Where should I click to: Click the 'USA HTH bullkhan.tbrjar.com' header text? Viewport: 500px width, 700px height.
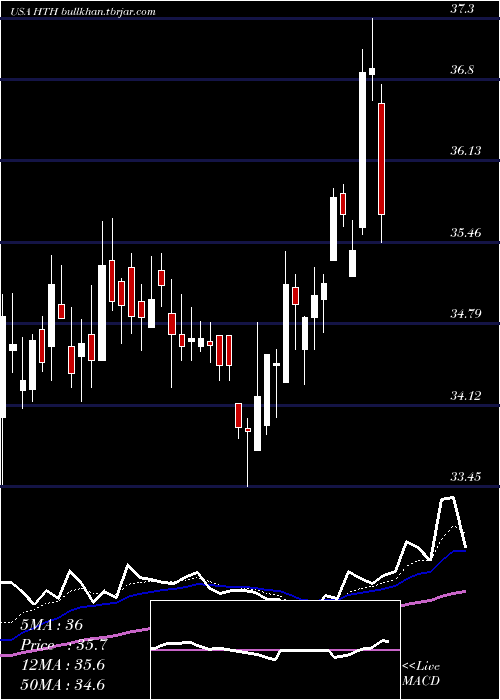coord(82,11)
